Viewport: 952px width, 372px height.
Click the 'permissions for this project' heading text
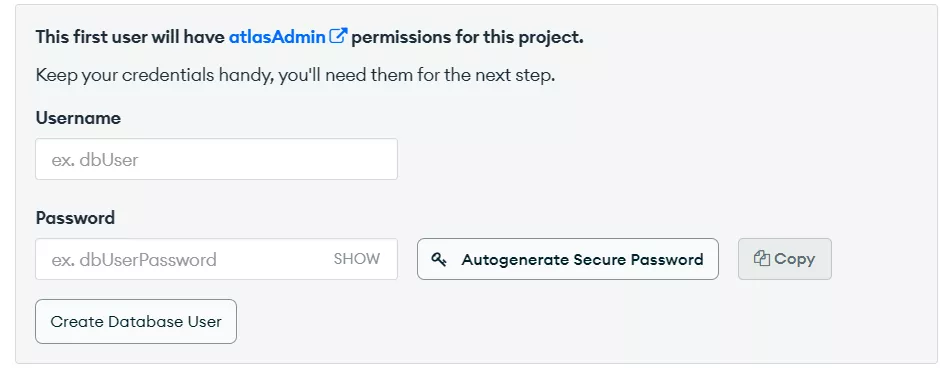[x=468, y=37]
